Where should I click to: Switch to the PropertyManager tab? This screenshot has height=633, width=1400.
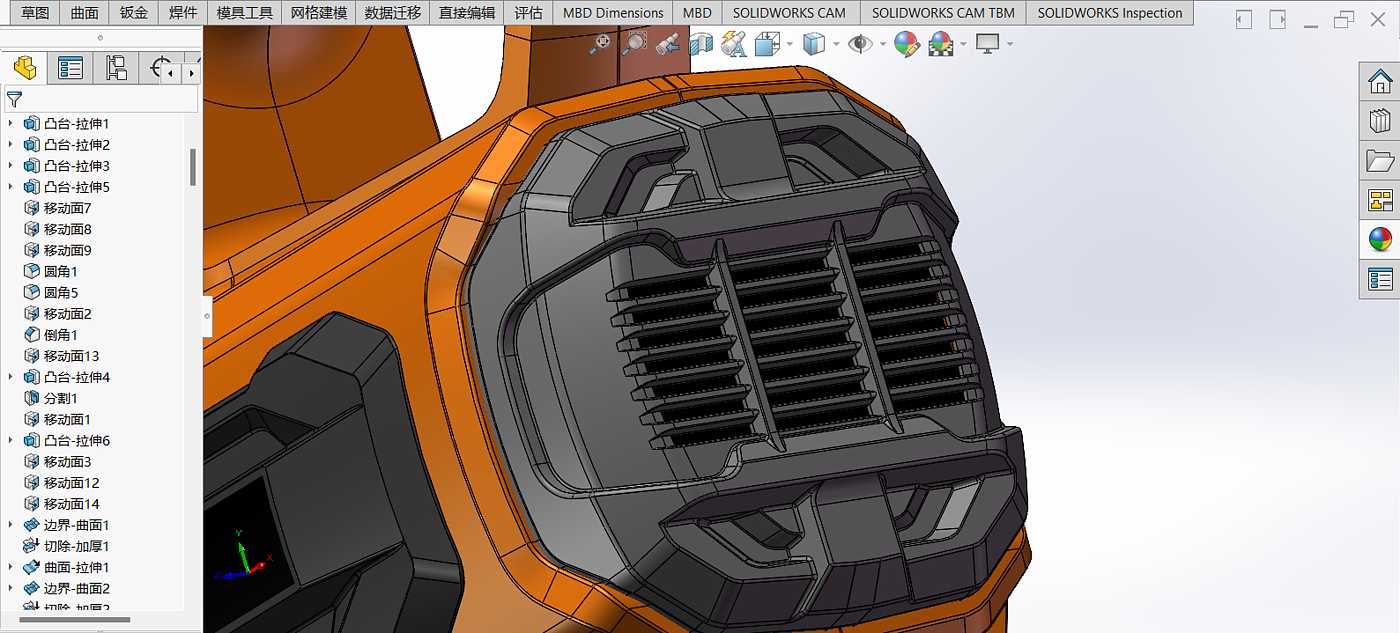click(70, 68)
